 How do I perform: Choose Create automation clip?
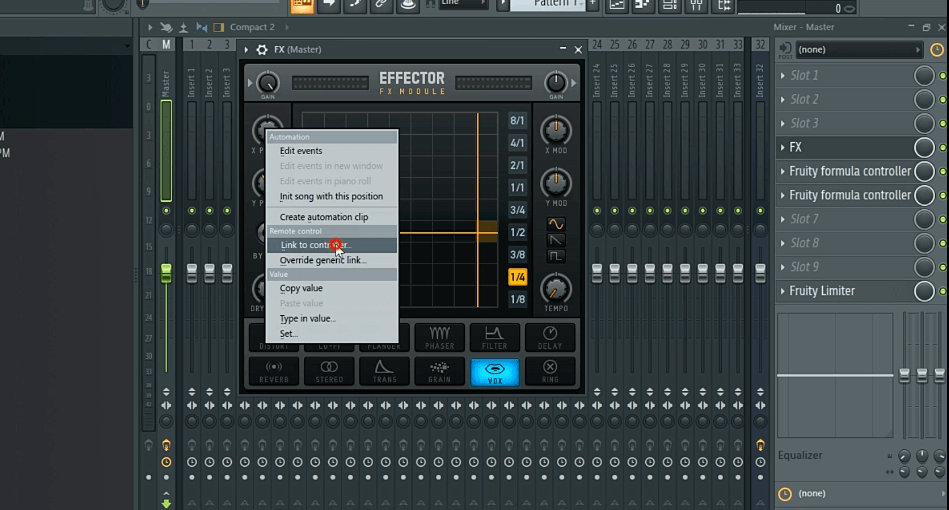[x=332, y=217]
